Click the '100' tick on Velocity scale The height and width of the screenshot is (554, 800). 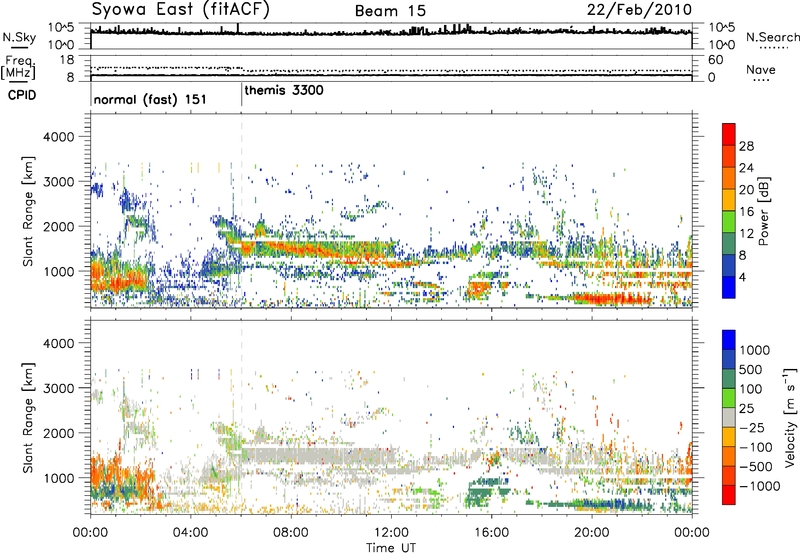pos(751,389)
